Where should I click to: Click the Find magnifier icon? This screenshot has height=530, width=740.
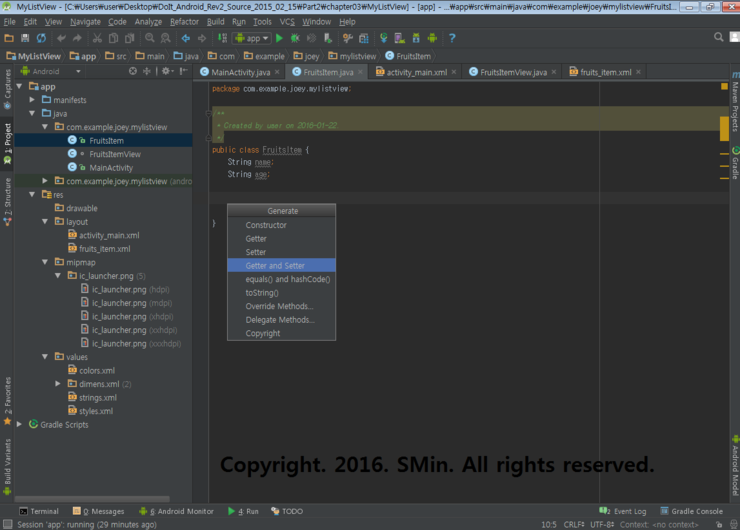[x=150, y=38]
